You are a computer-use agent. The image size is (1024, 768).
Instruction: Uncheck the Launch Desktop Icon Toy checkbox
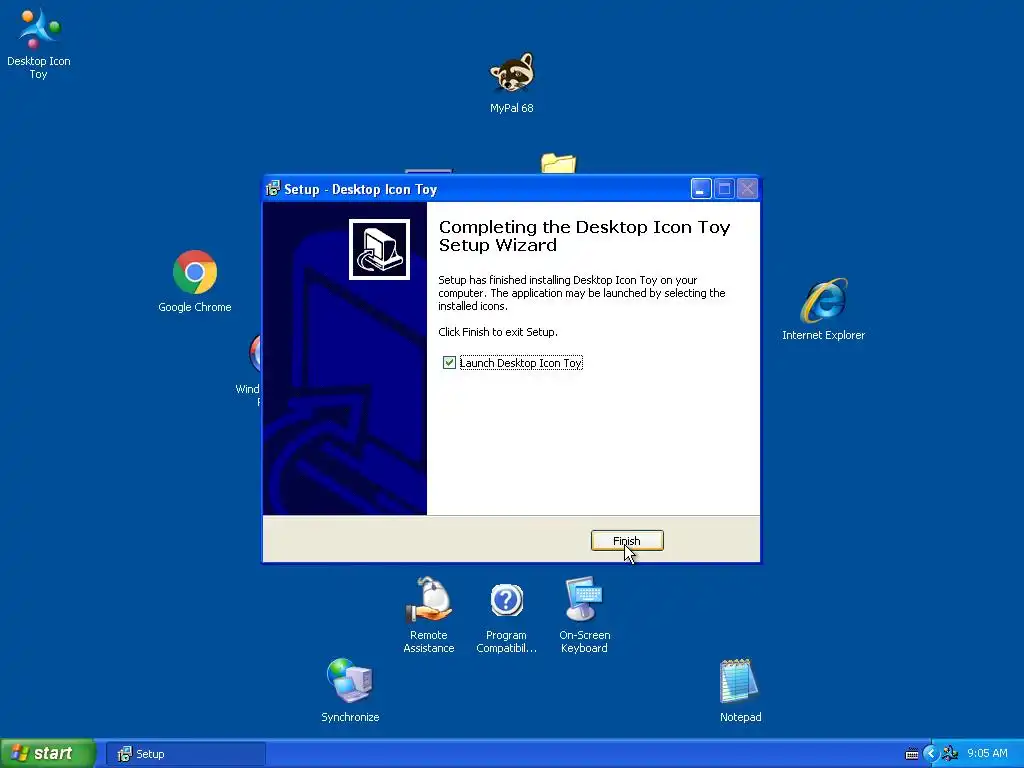tap(449, 362)
